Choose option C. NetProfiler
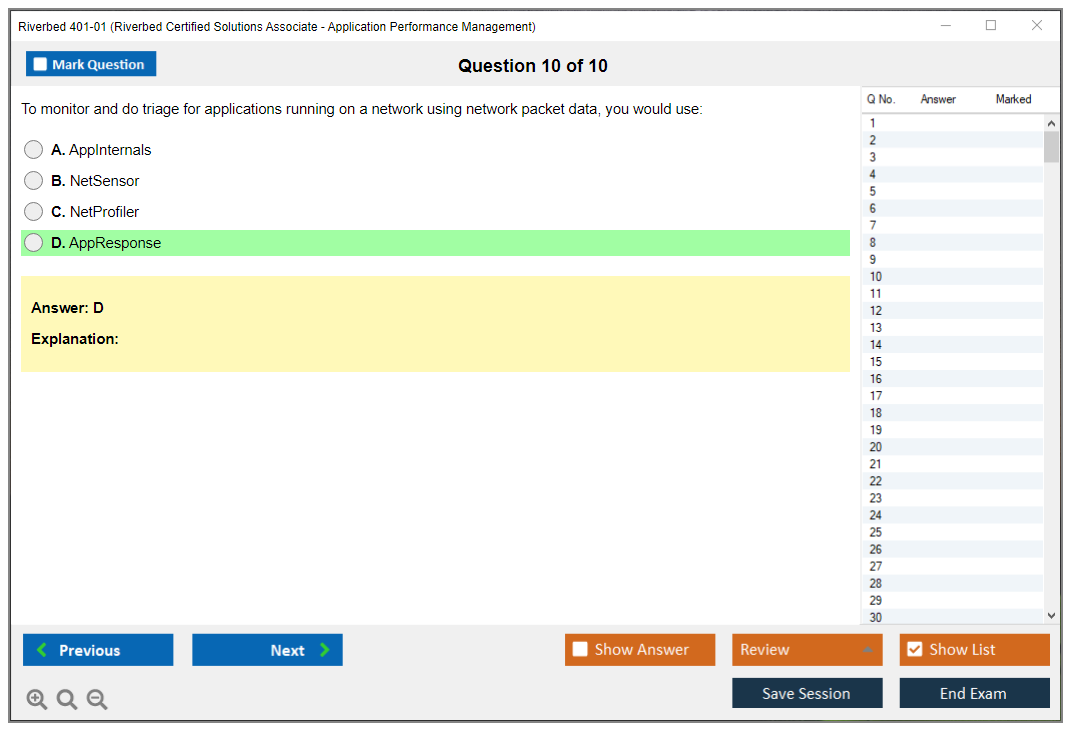Screen dimensions: 1075x735 coord(34,212)
